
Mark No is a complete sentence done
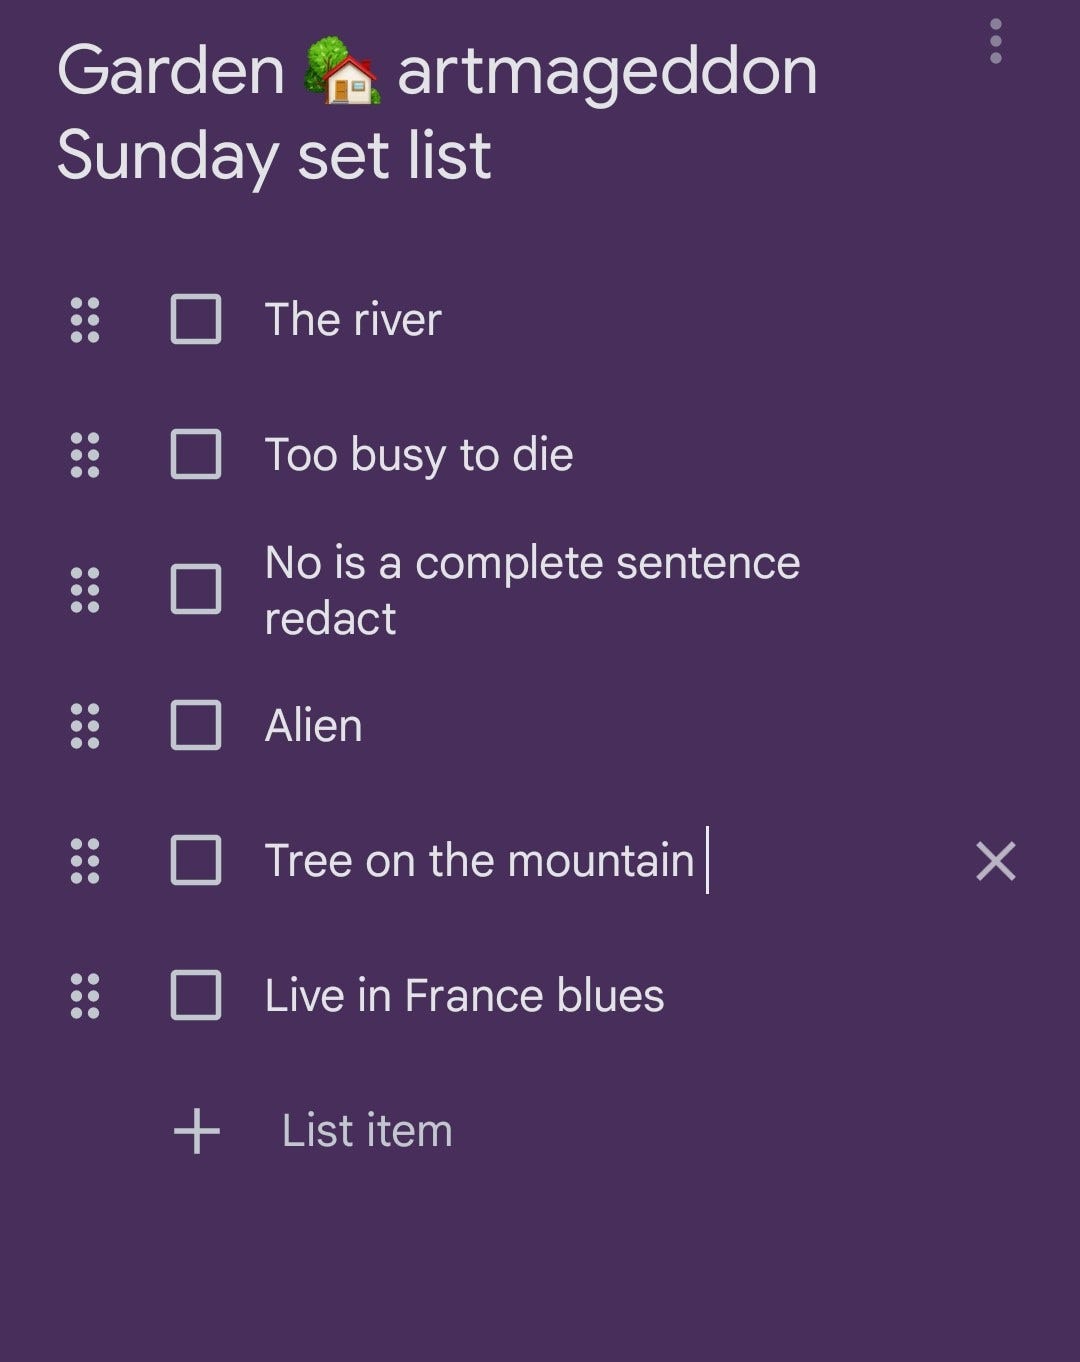coord(196,590)
